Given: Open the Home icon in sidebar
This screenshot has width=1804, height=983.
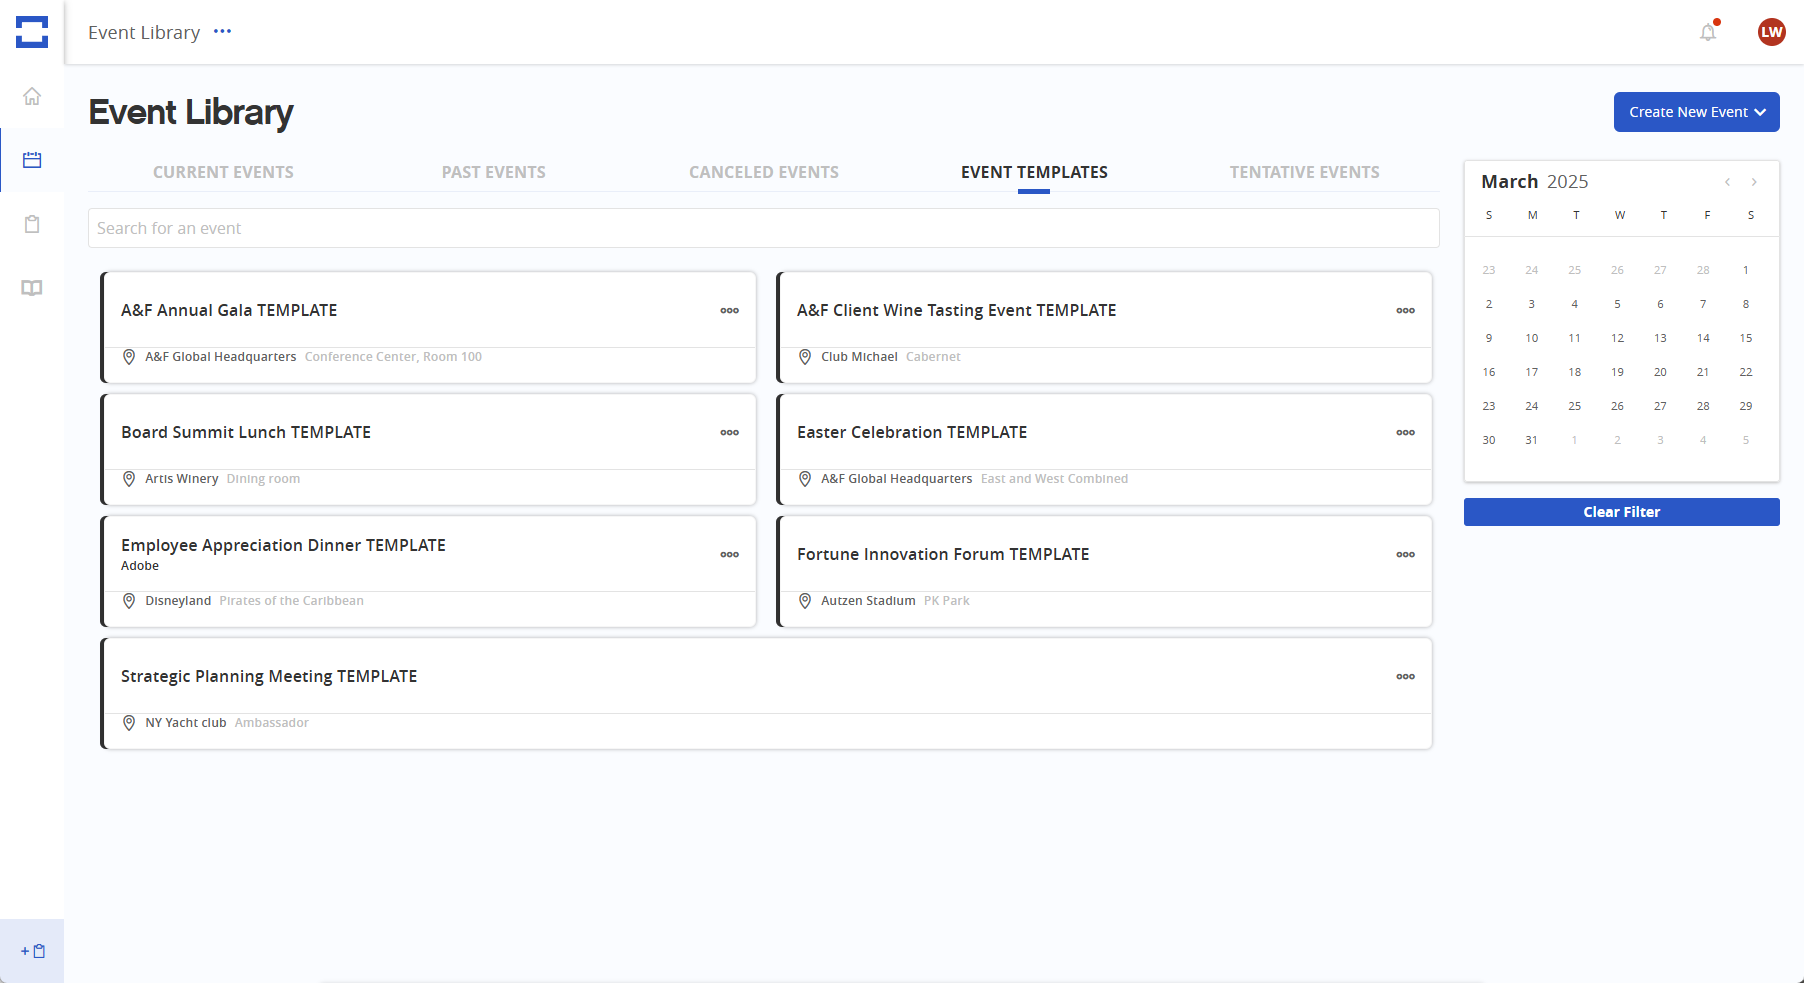Looking at the screenshot, I should tap(32, 96).
